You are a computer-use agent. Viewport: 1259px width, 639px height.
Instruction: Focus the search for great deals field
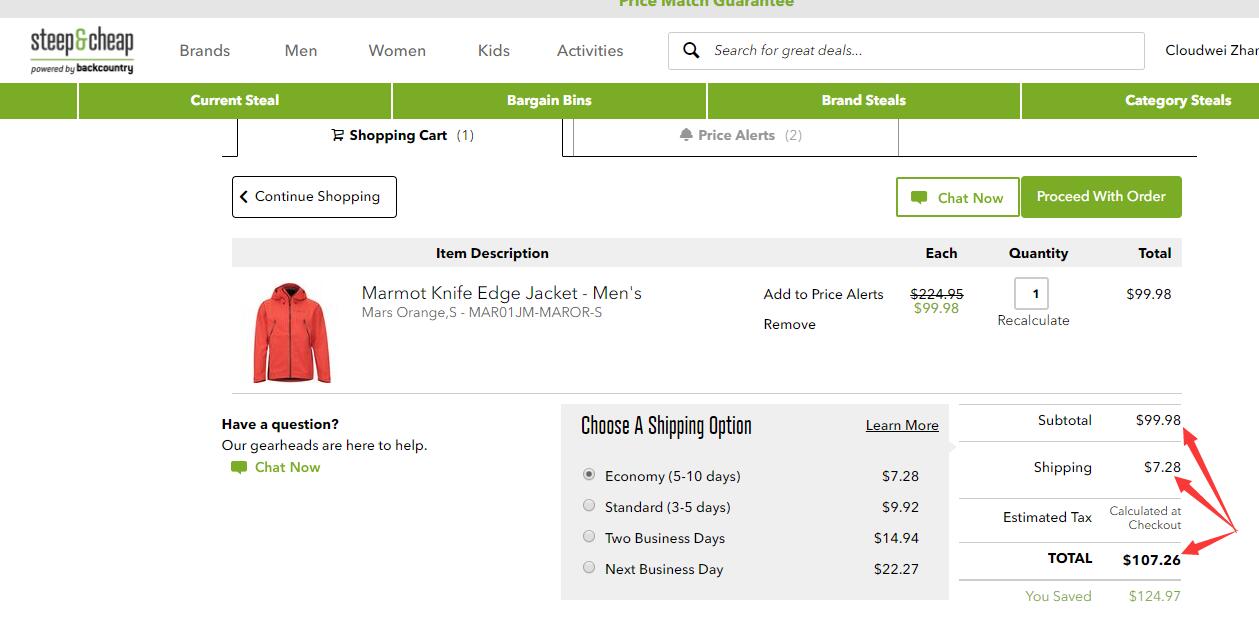(x=906, y=50)
